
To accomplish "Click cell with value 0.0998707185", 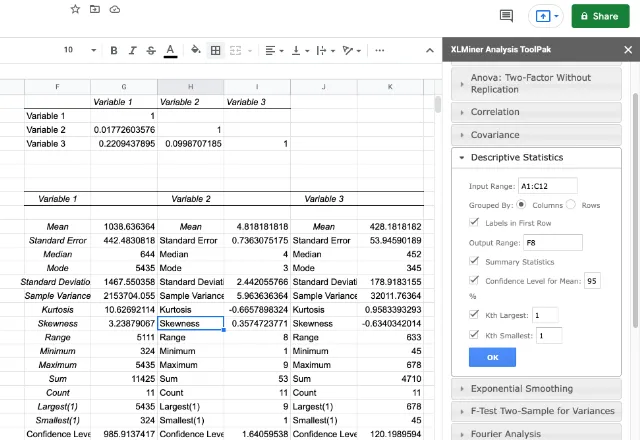I will [x=191, y=144].
